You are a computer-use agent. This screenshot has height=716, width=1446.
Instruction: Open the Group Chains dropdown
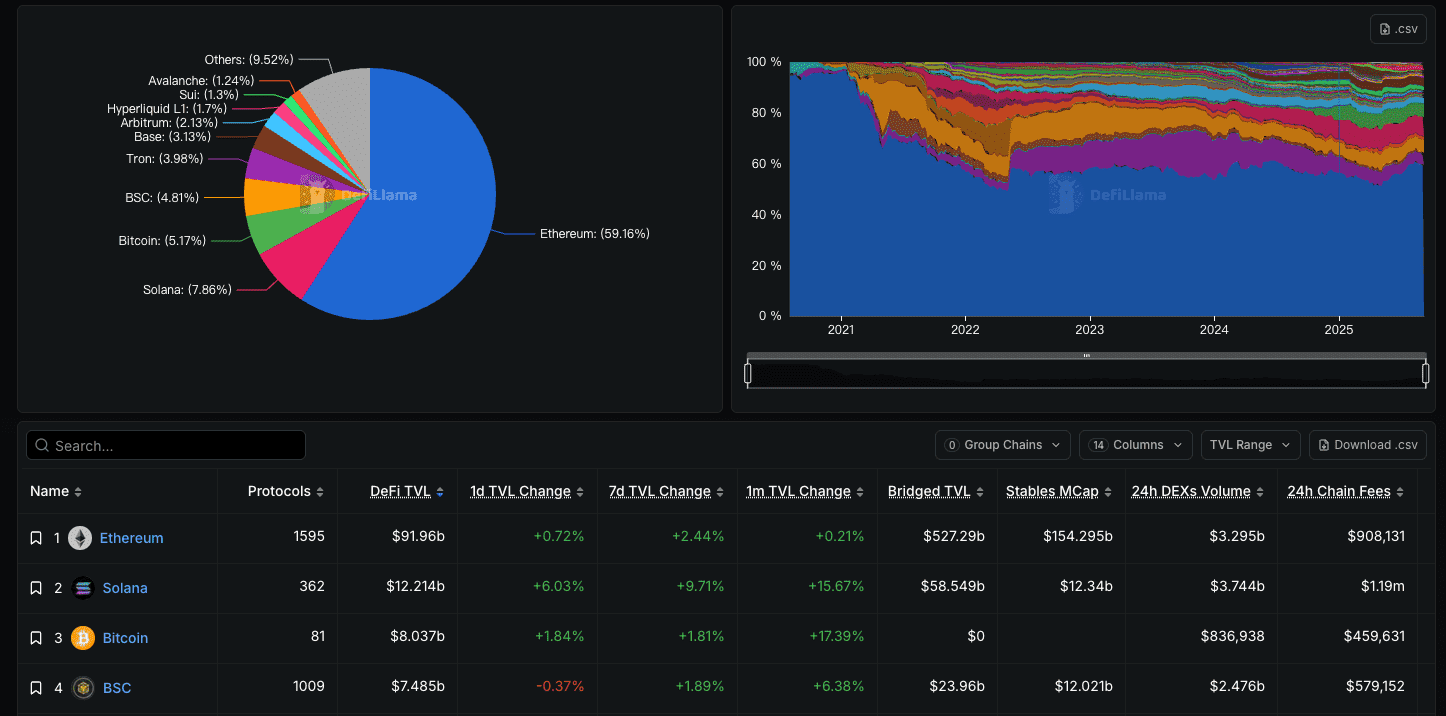click(x=1003, y=445)
